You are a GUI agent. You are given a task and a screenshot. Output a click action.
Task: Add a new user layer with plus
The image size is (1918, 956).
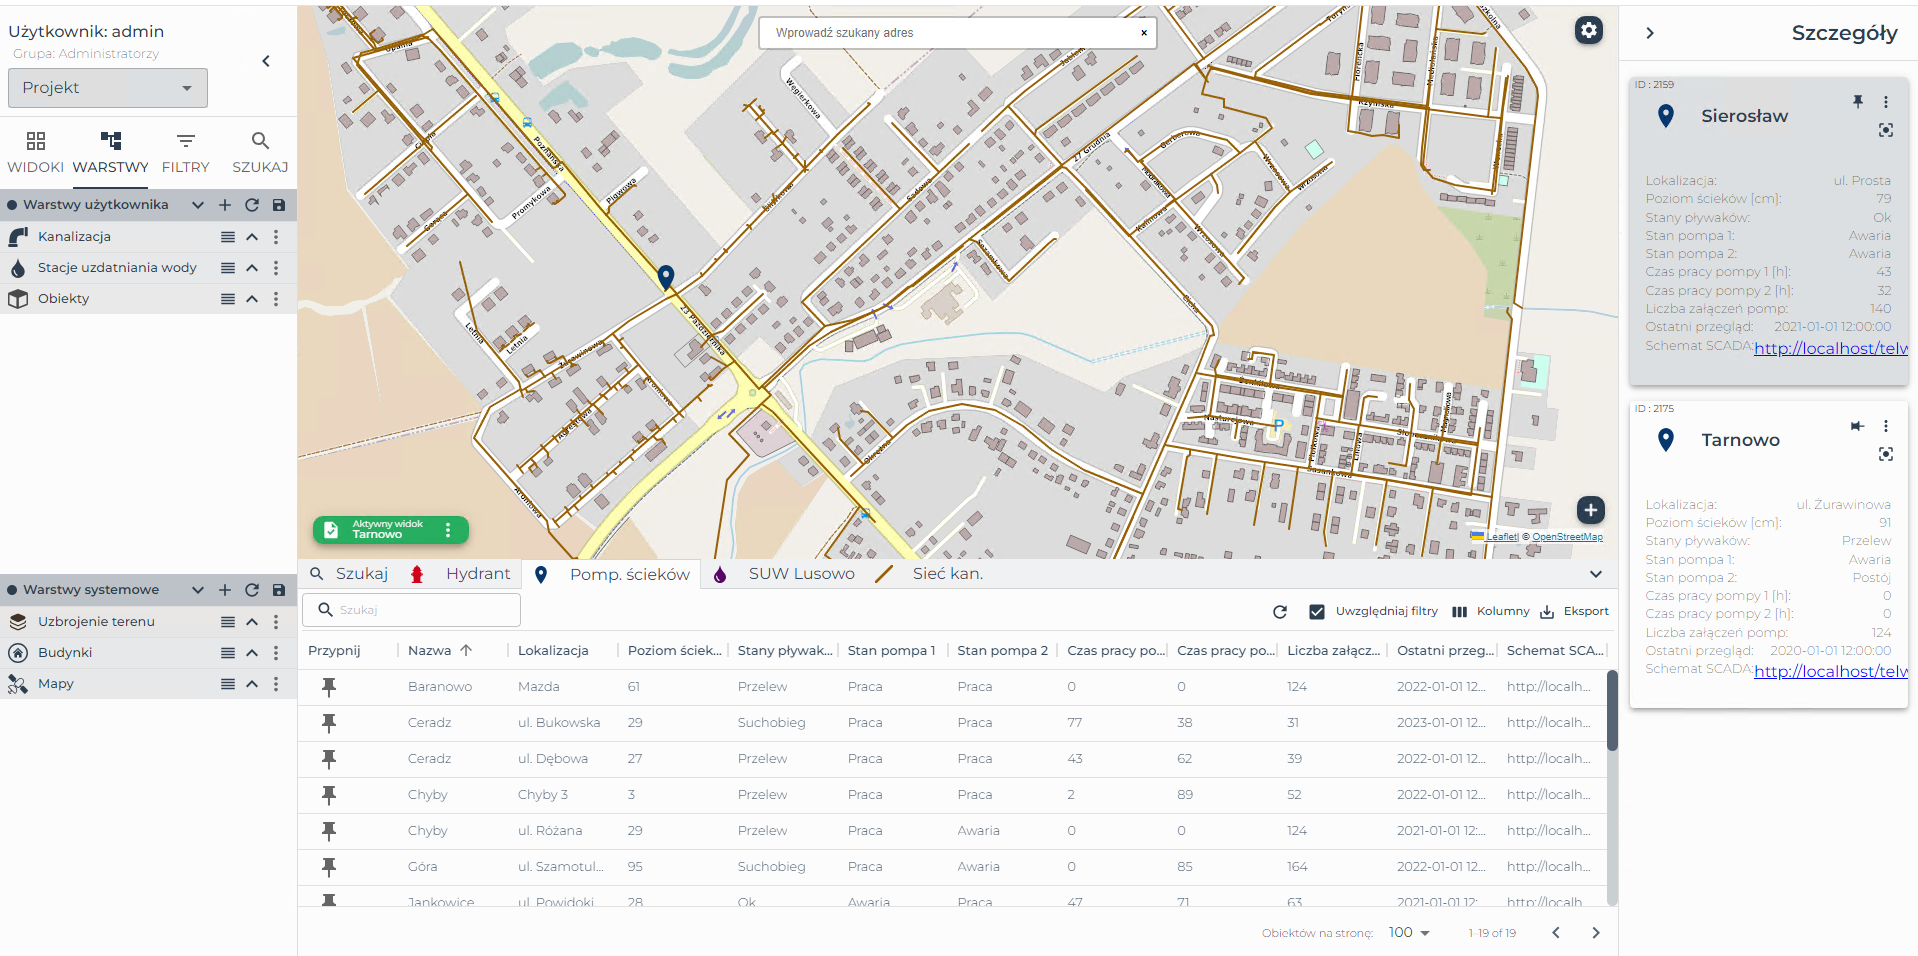(225, 205)
